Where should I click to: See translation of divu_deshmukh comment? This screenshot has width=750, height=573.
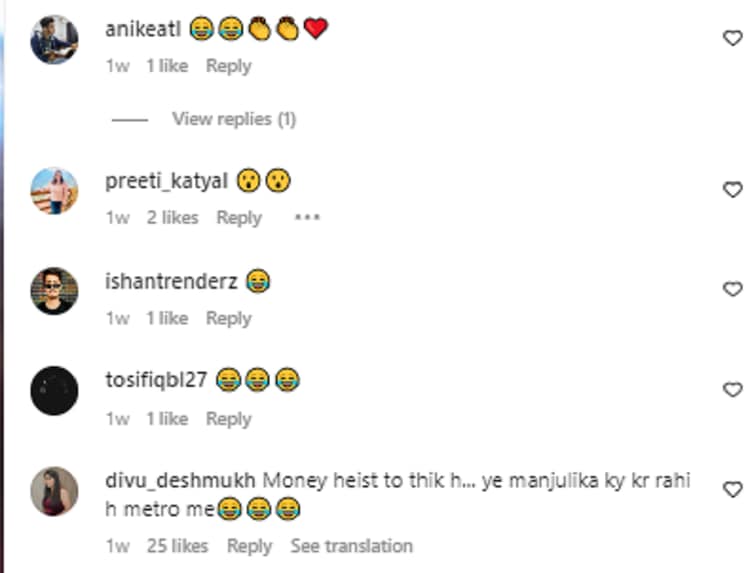coord(352,546)
